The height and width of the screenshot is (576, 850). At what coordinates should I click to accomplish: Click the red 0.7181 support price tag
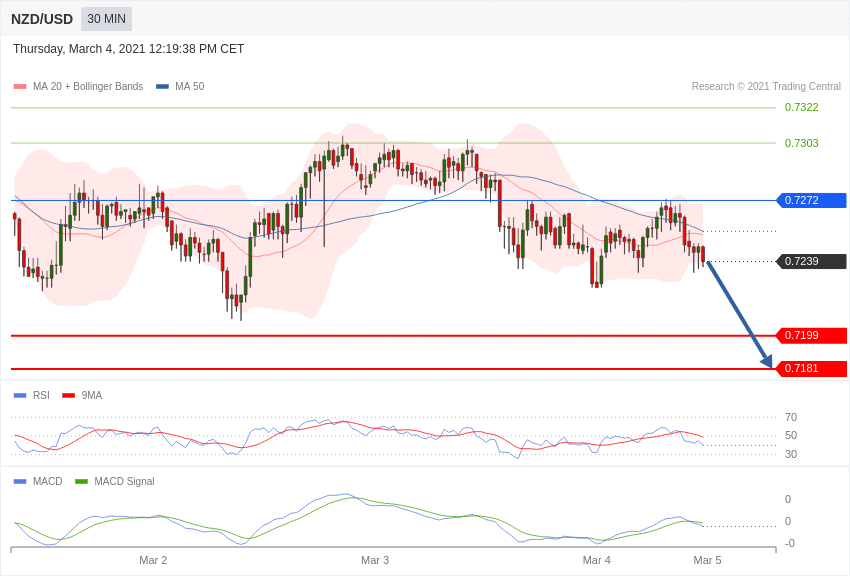812,368
